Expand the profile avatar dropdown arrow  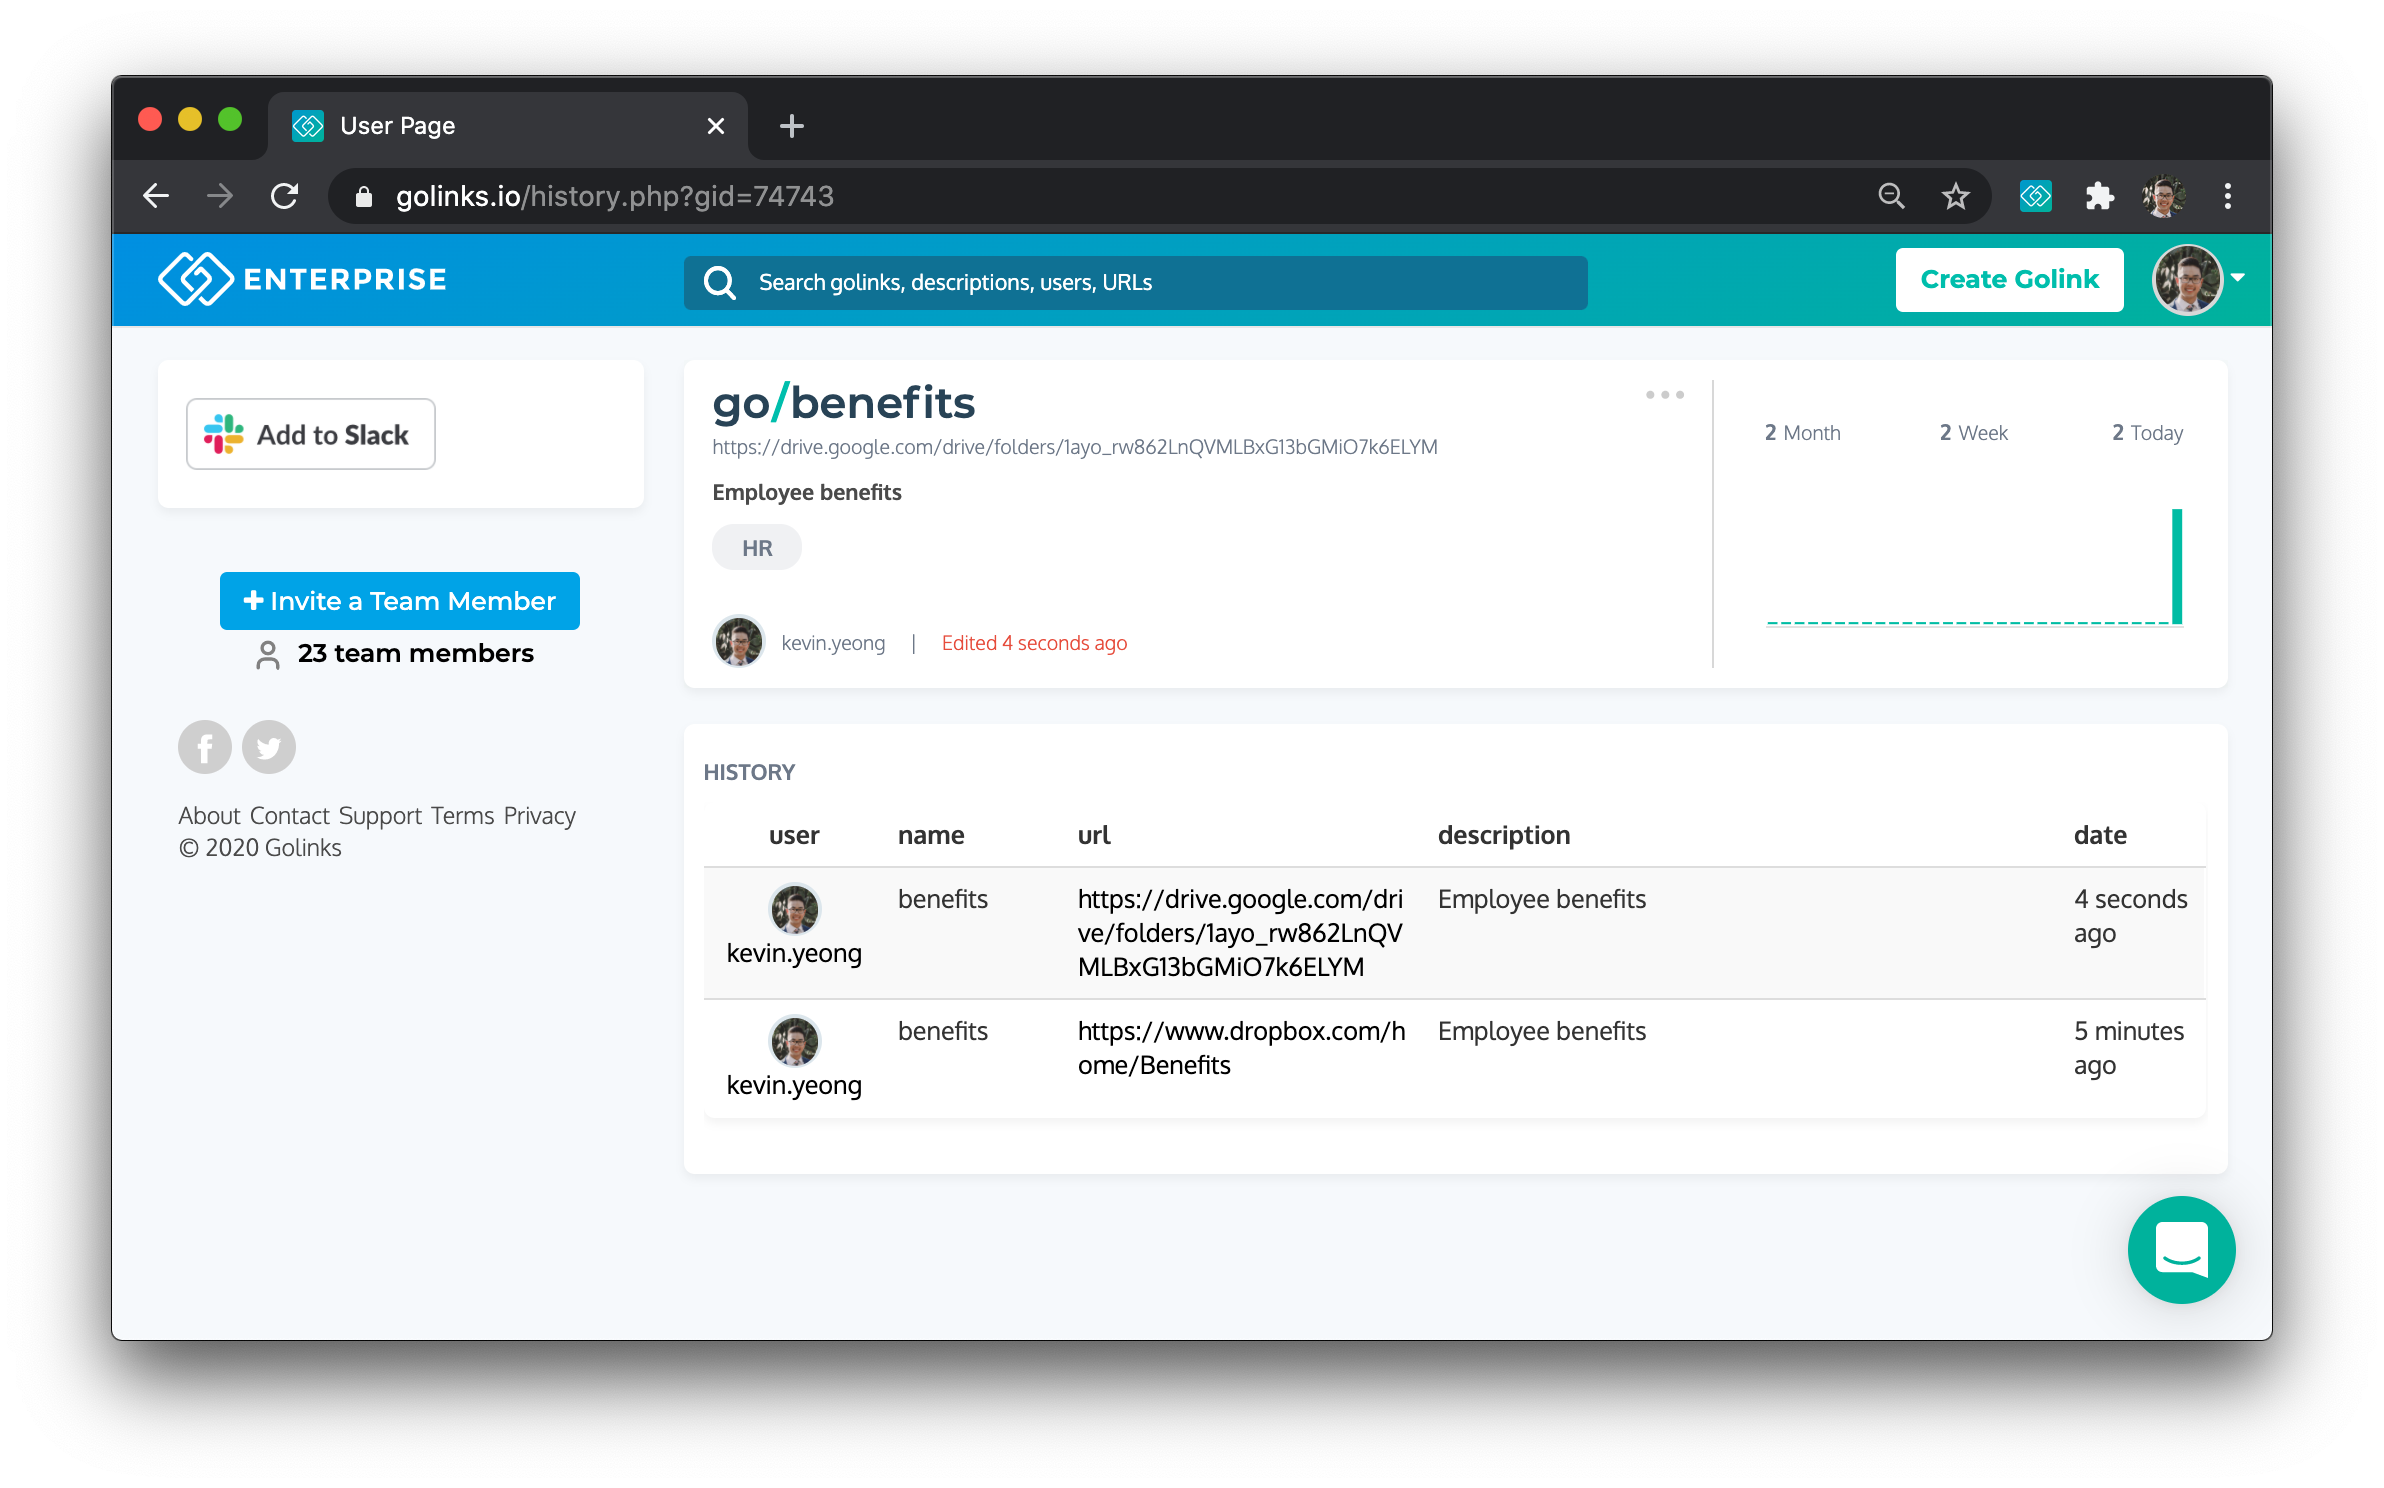tap(2238, 278)
